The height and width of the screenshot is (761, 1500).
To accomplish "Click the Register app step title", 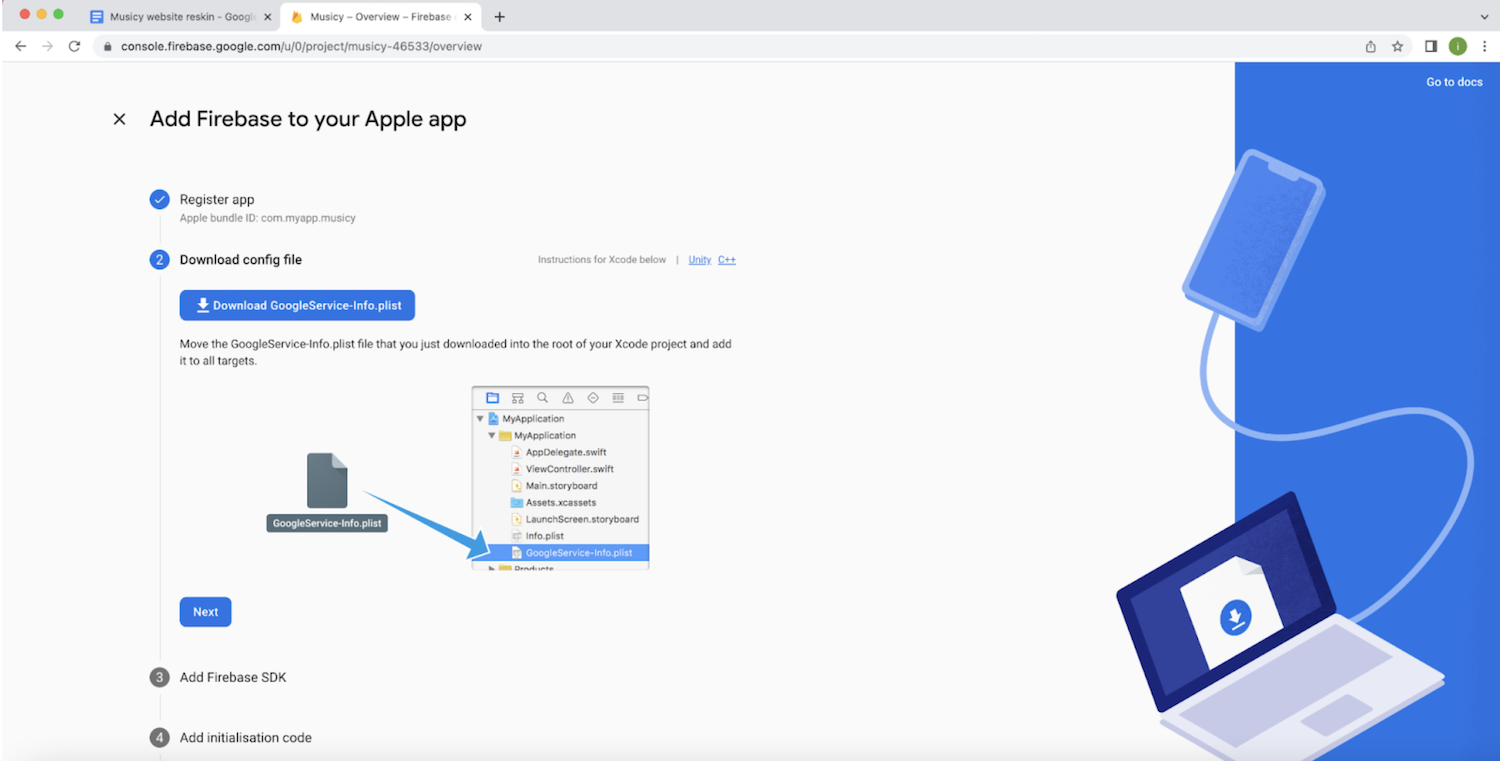I will click(x=217, y=200).
